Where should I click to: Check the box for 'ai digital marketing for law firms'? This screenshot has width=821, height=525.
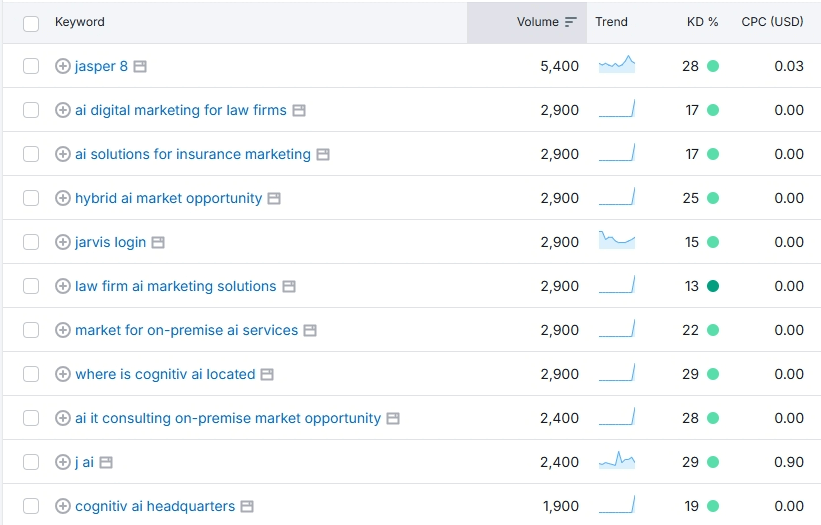pos(31,110)
